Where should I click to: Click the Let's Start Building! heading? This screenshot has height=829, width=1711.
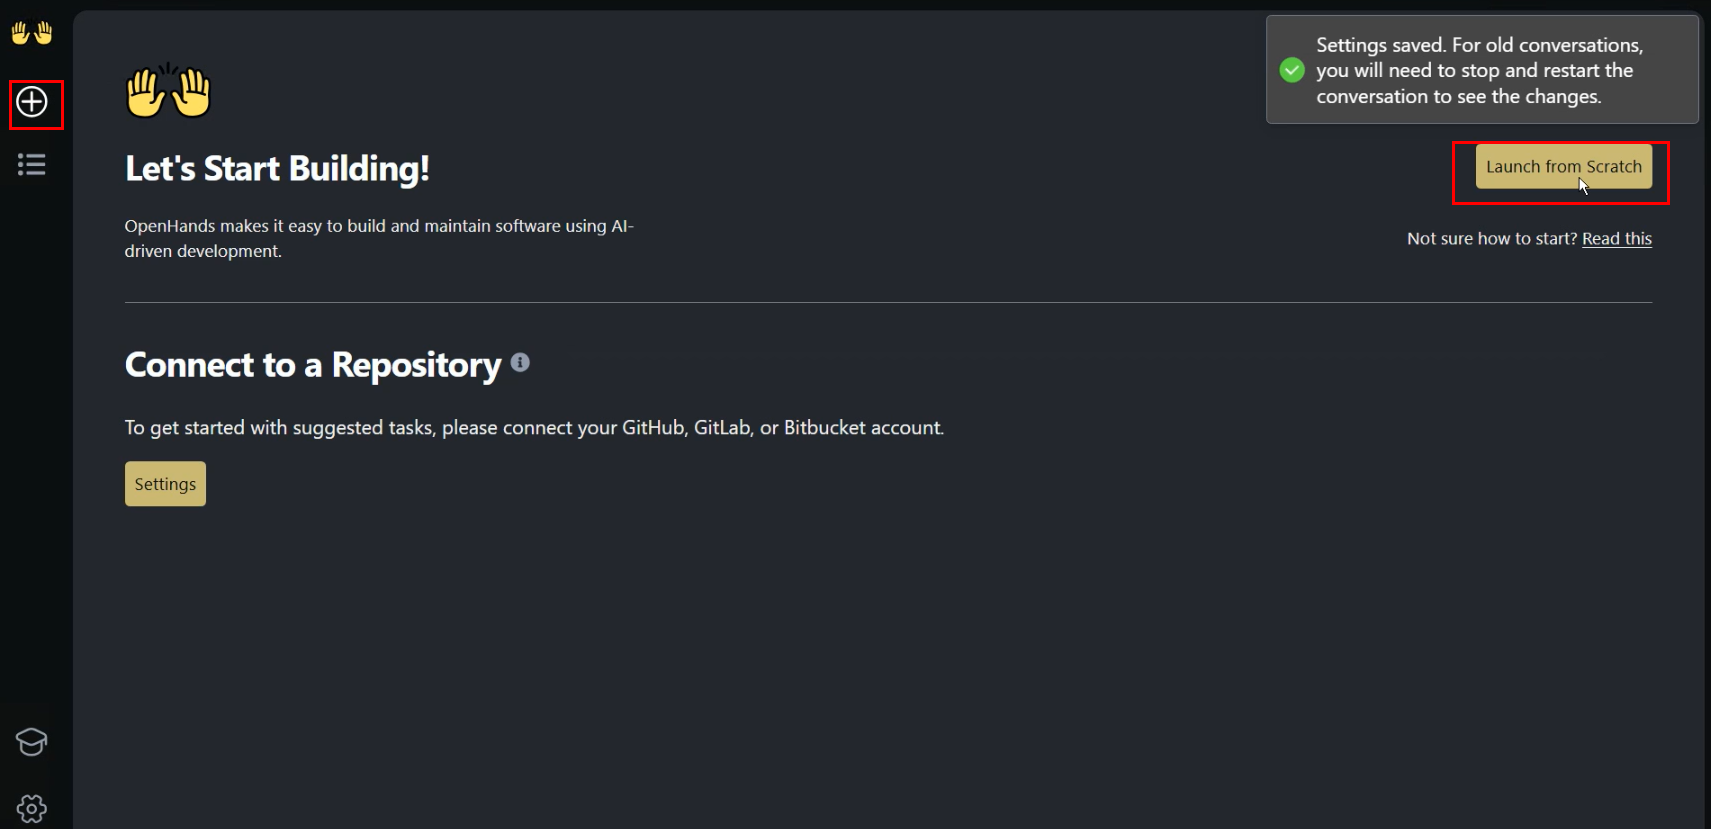[x=277, y=169]
